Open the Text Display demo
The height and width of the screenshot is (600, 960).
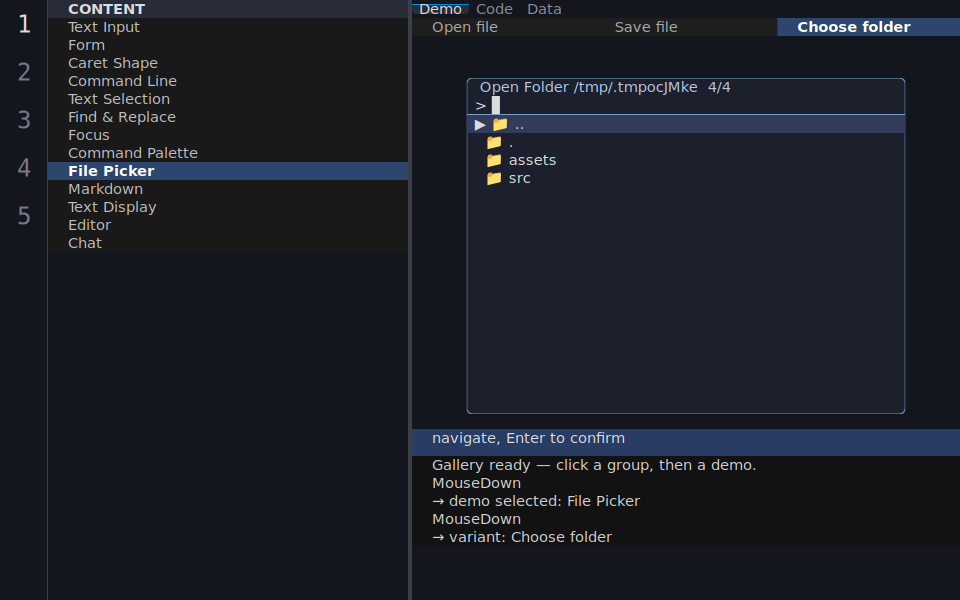(228, 207)
